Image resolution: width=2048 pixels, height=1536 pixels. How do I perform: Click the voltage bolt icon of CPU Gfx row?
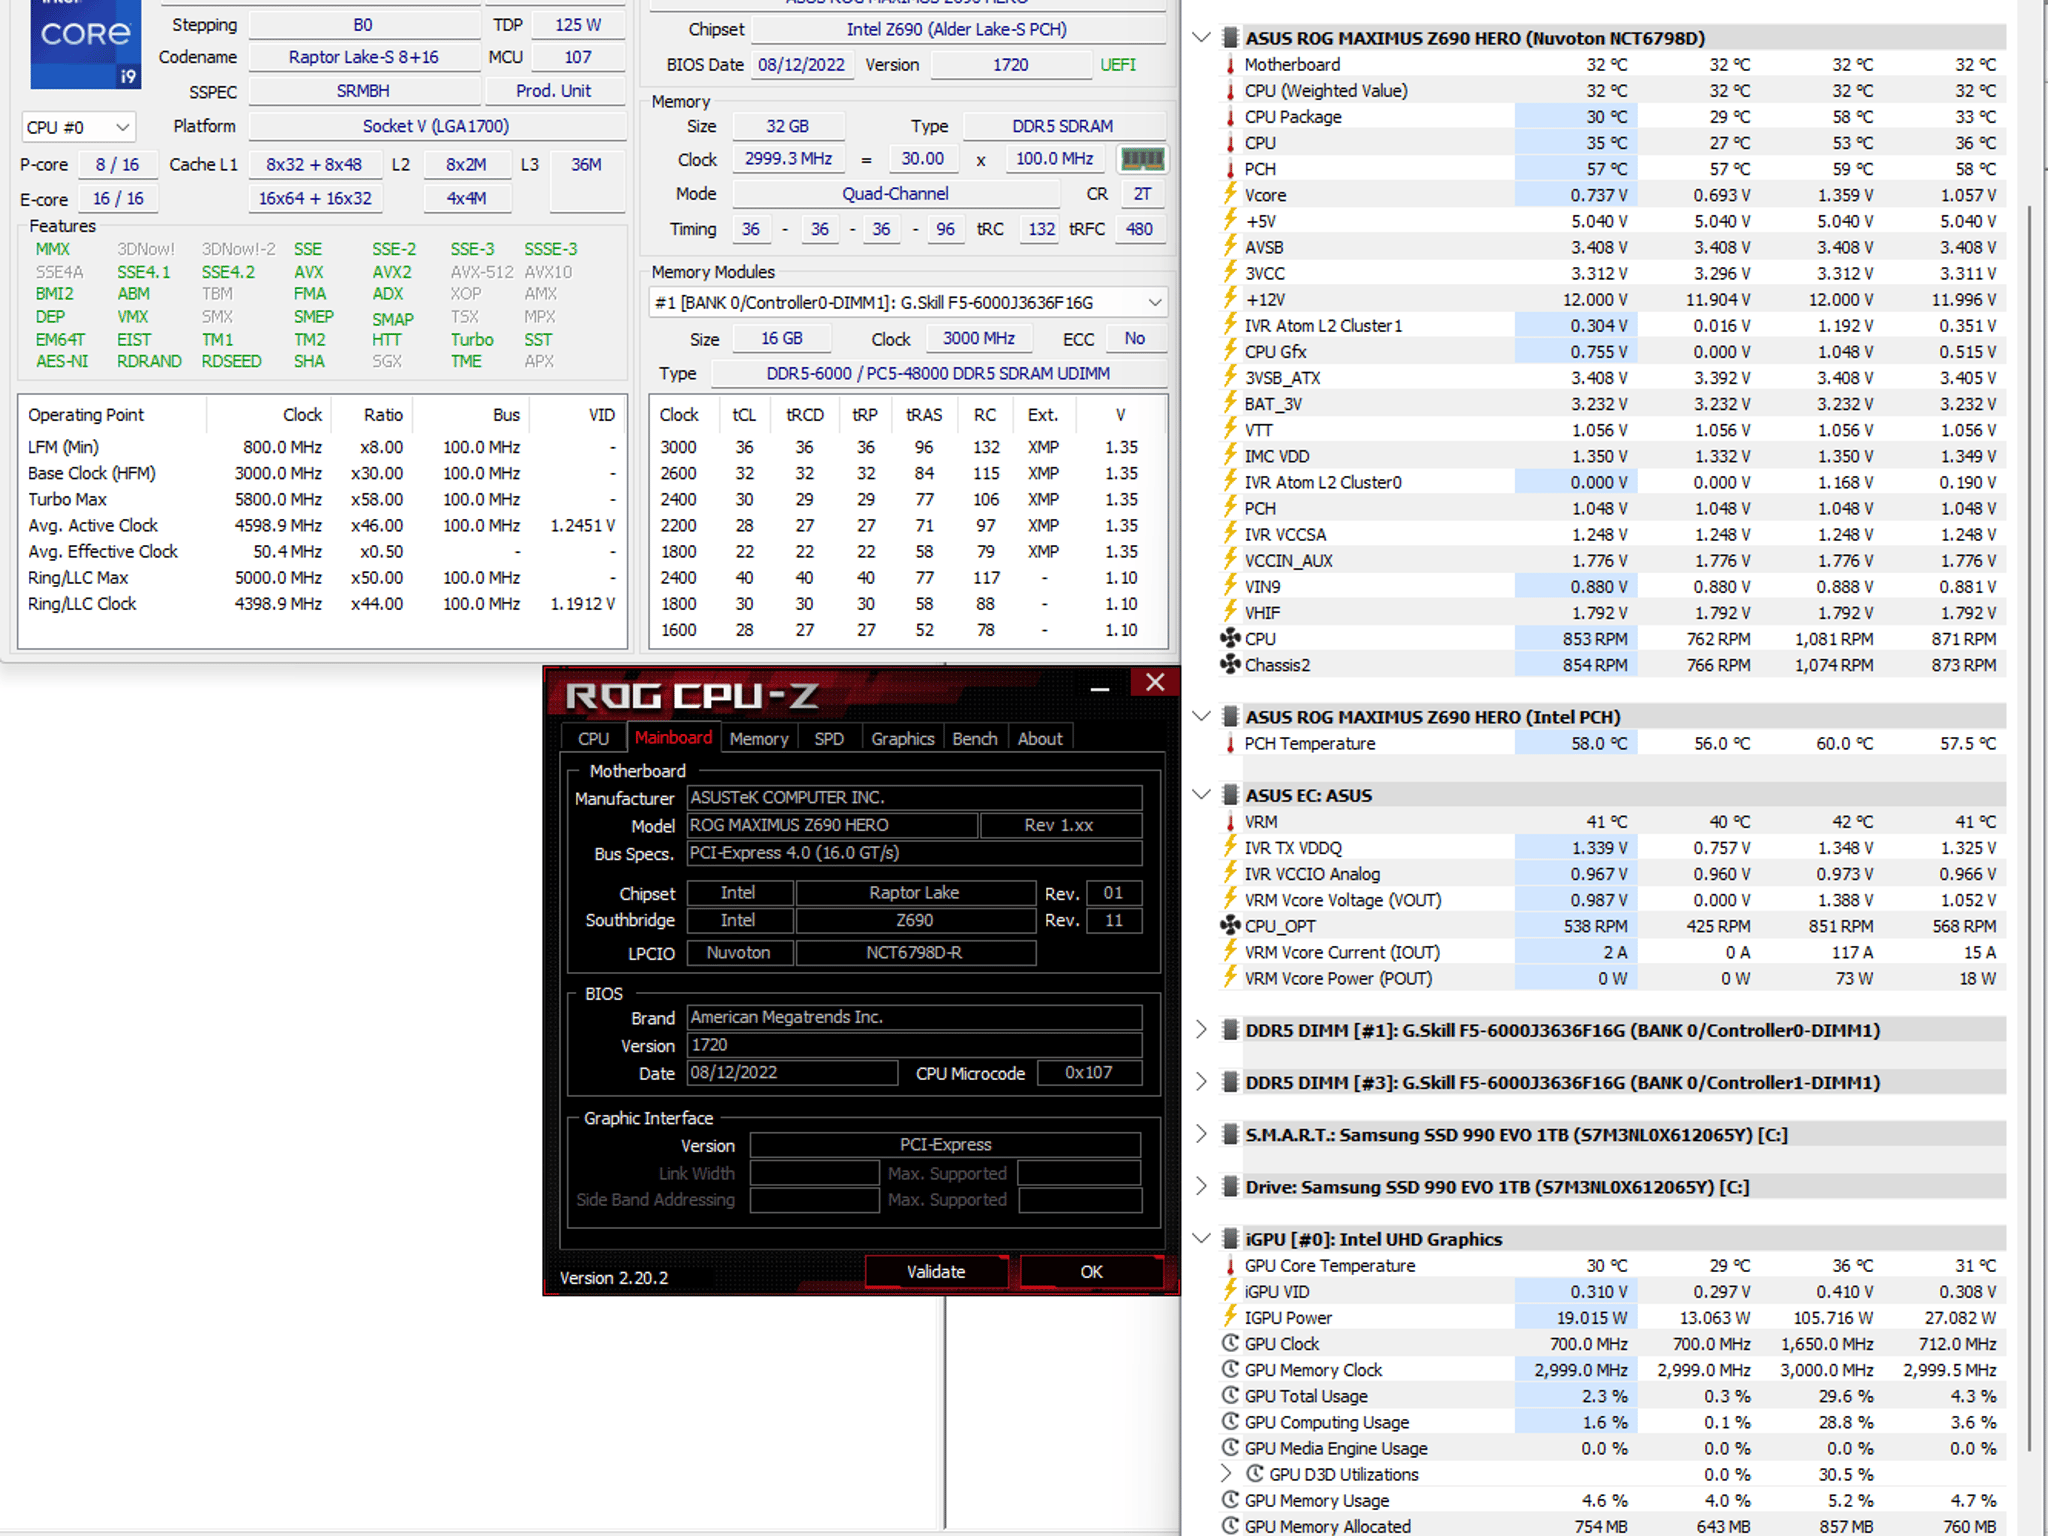tap(1230, 351)
